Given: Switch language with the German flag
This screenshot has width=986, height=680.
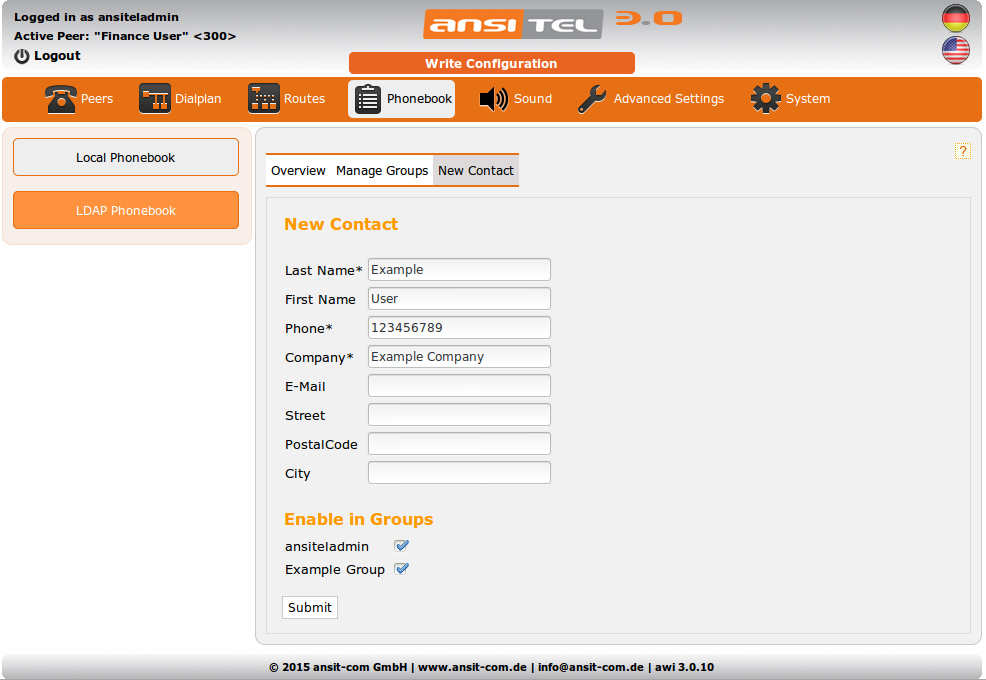Looking at the screenshot, I should [x=956, y=18].
